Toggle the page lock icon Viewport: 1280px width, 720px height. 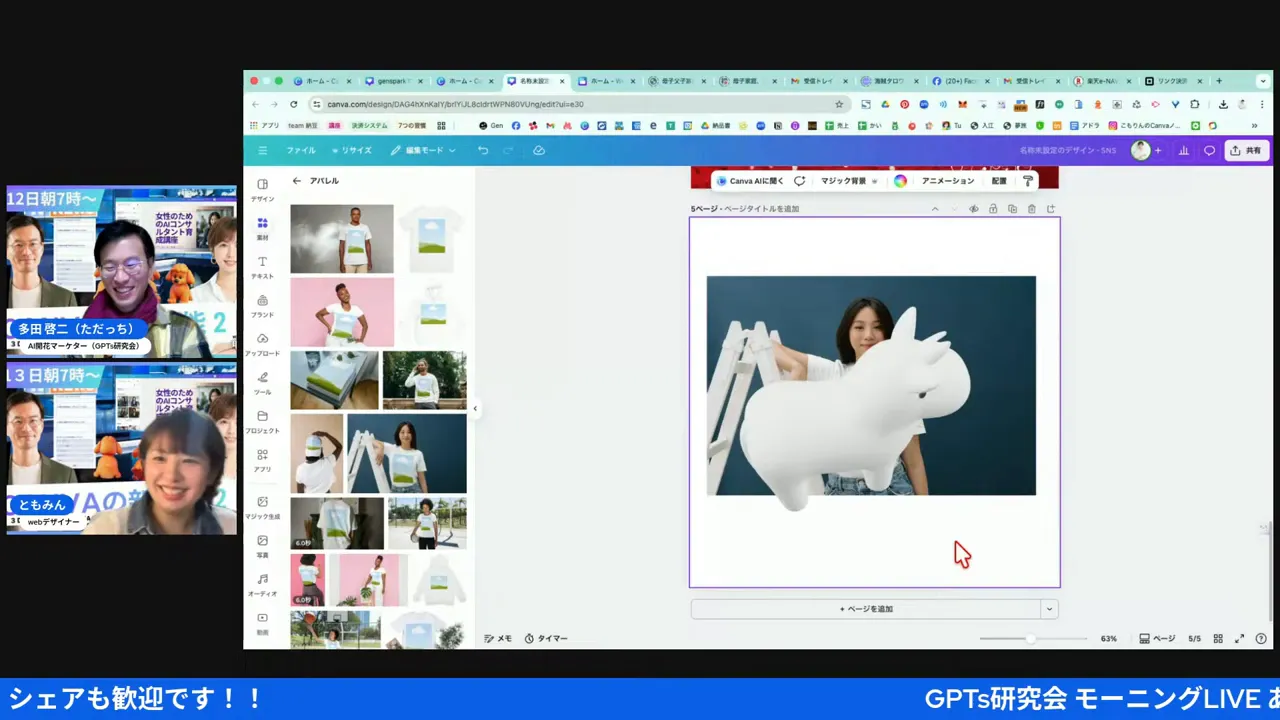coord(993,209)
